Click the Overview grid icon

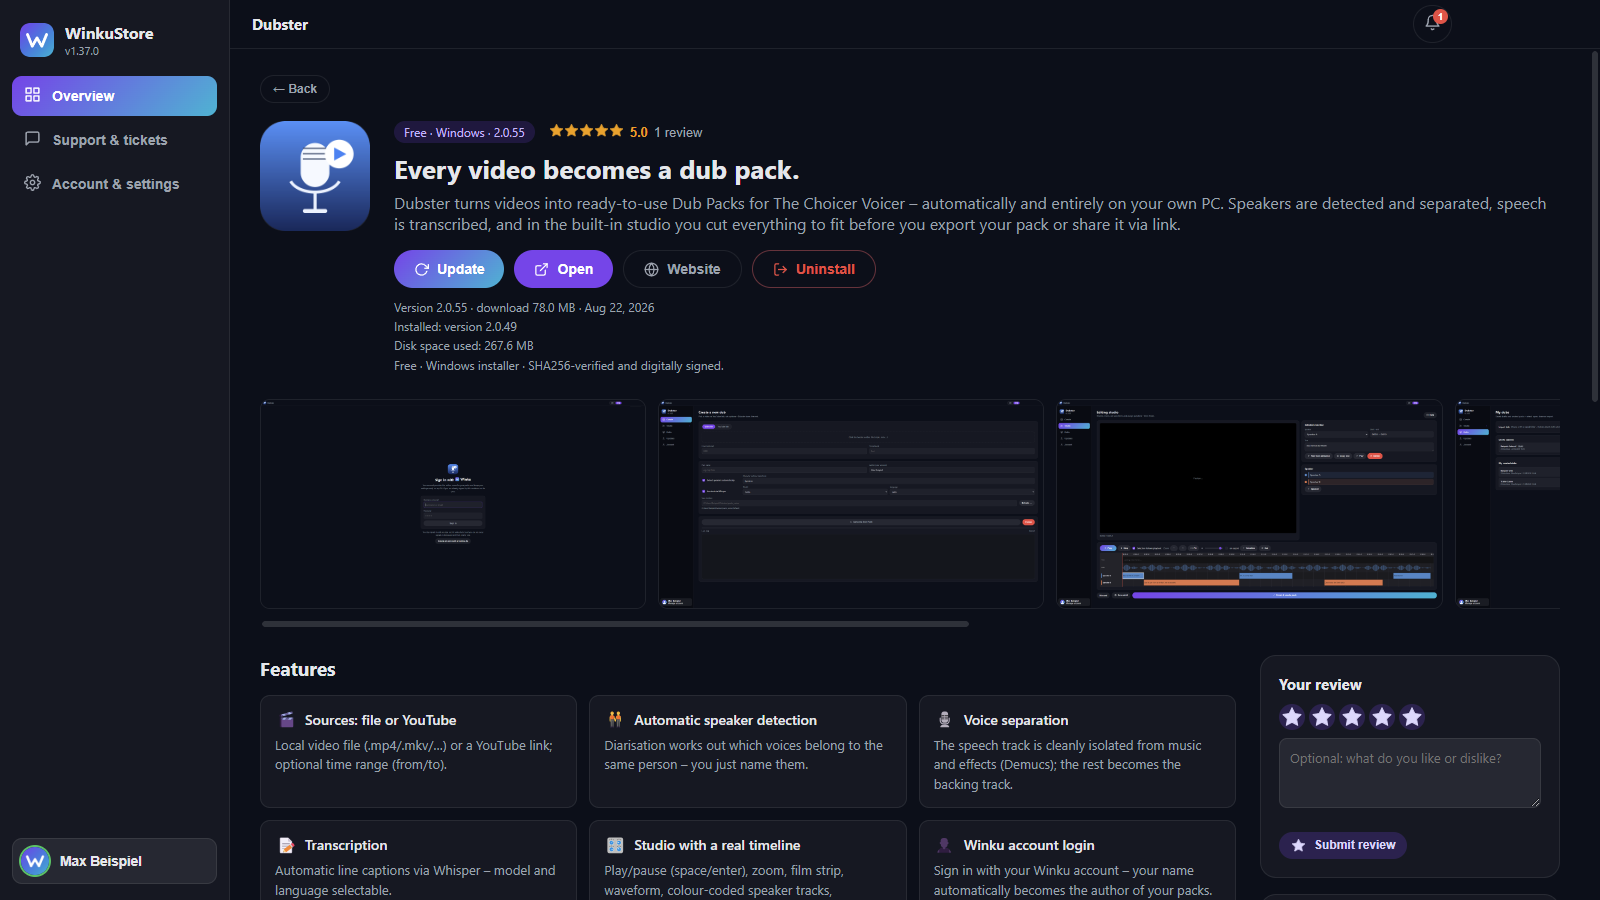(33, 95)
